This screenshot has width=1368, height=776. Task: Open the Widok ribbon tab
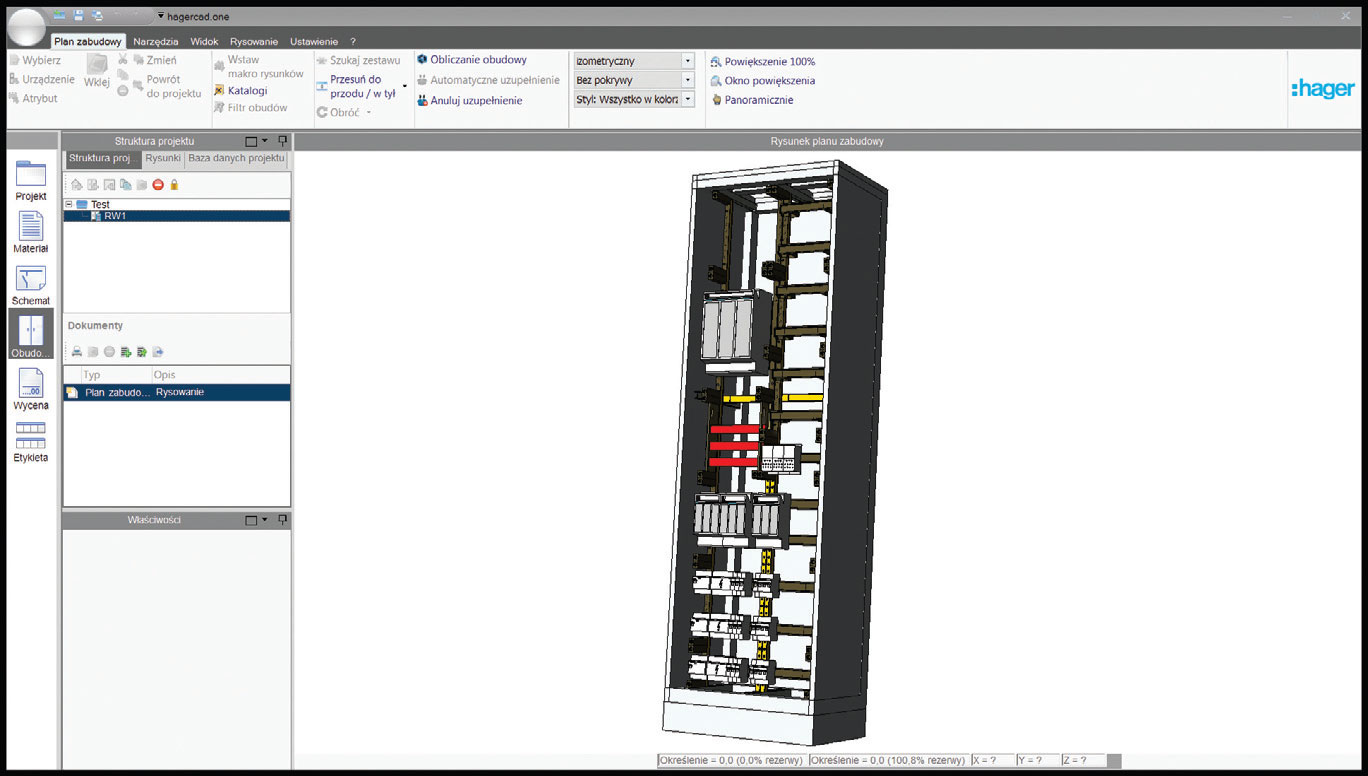point(204,41)
